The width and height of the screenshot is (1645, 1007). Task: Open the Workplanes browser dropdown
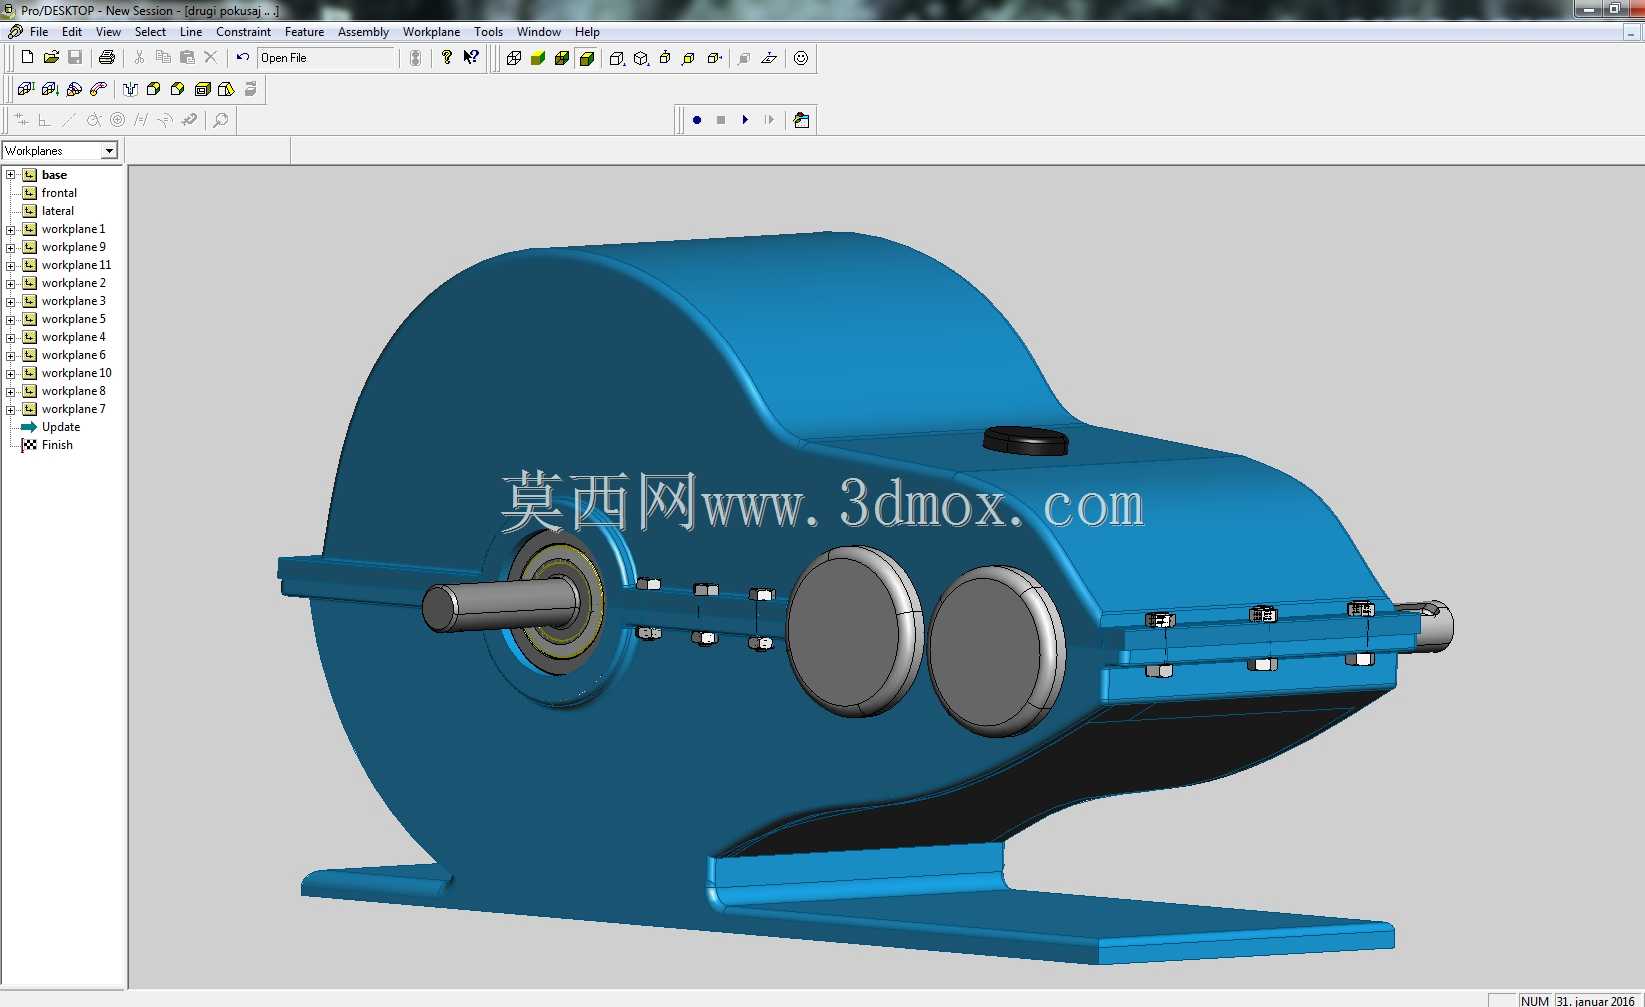tap(109, 151)
